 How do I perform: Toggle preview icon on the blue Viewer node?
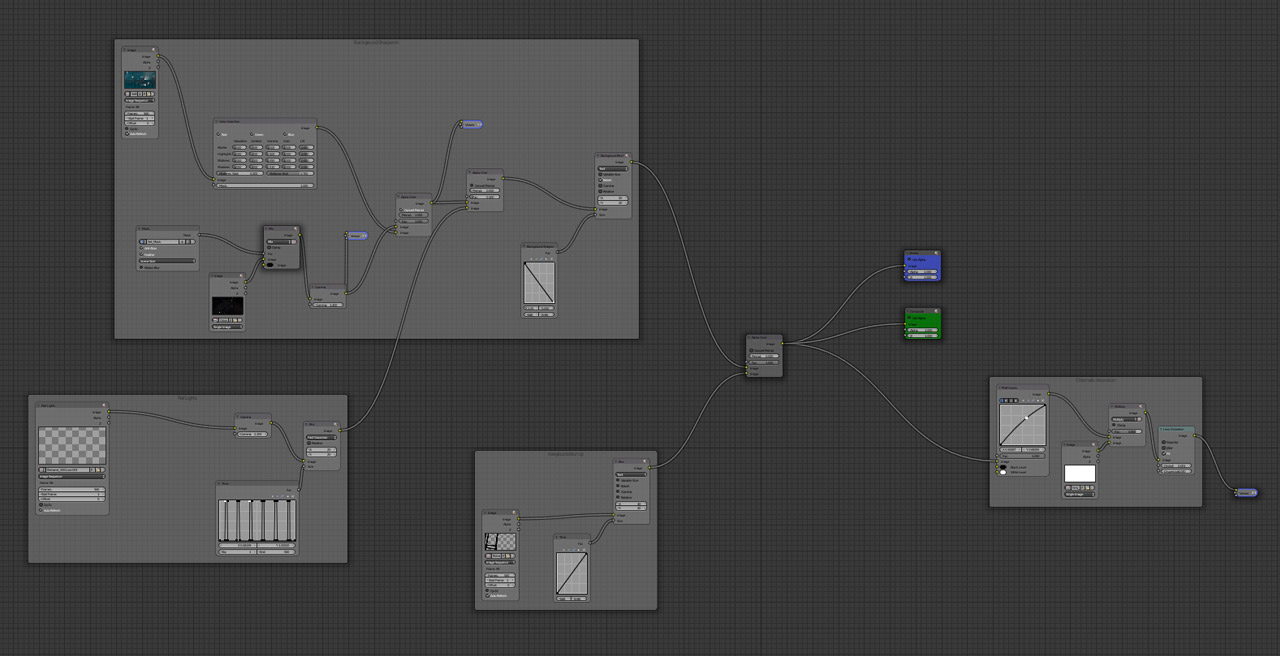tap(936, 253)
